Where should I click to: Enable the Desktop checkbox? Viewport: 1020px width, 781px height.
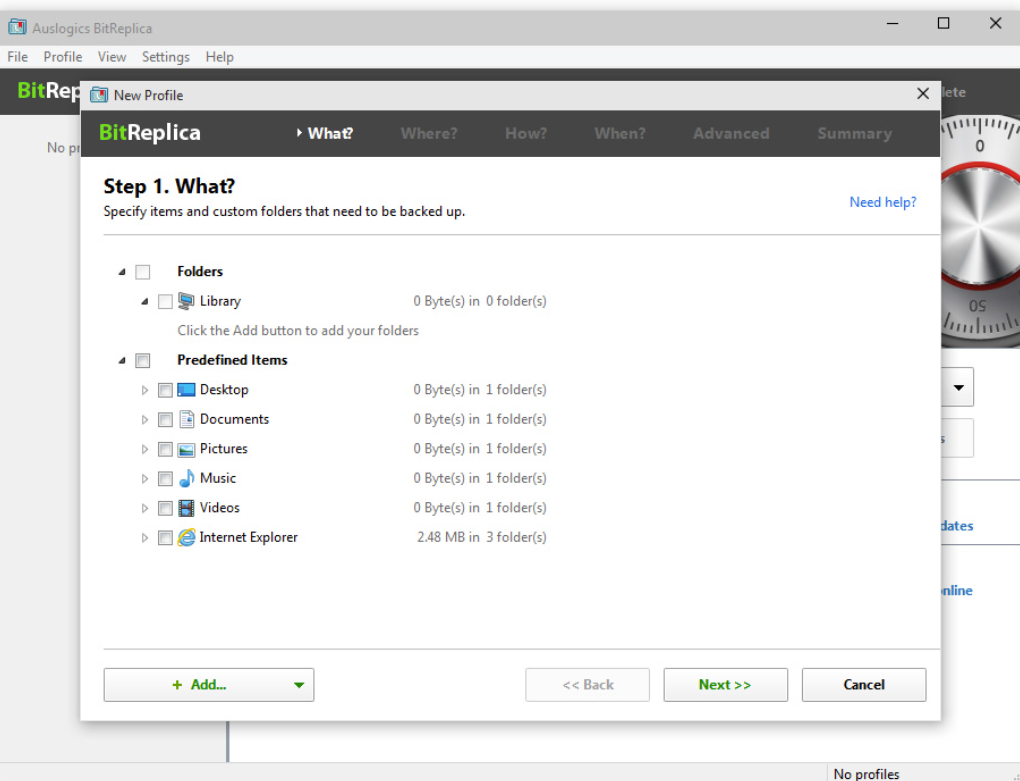(x=164, y=389)
